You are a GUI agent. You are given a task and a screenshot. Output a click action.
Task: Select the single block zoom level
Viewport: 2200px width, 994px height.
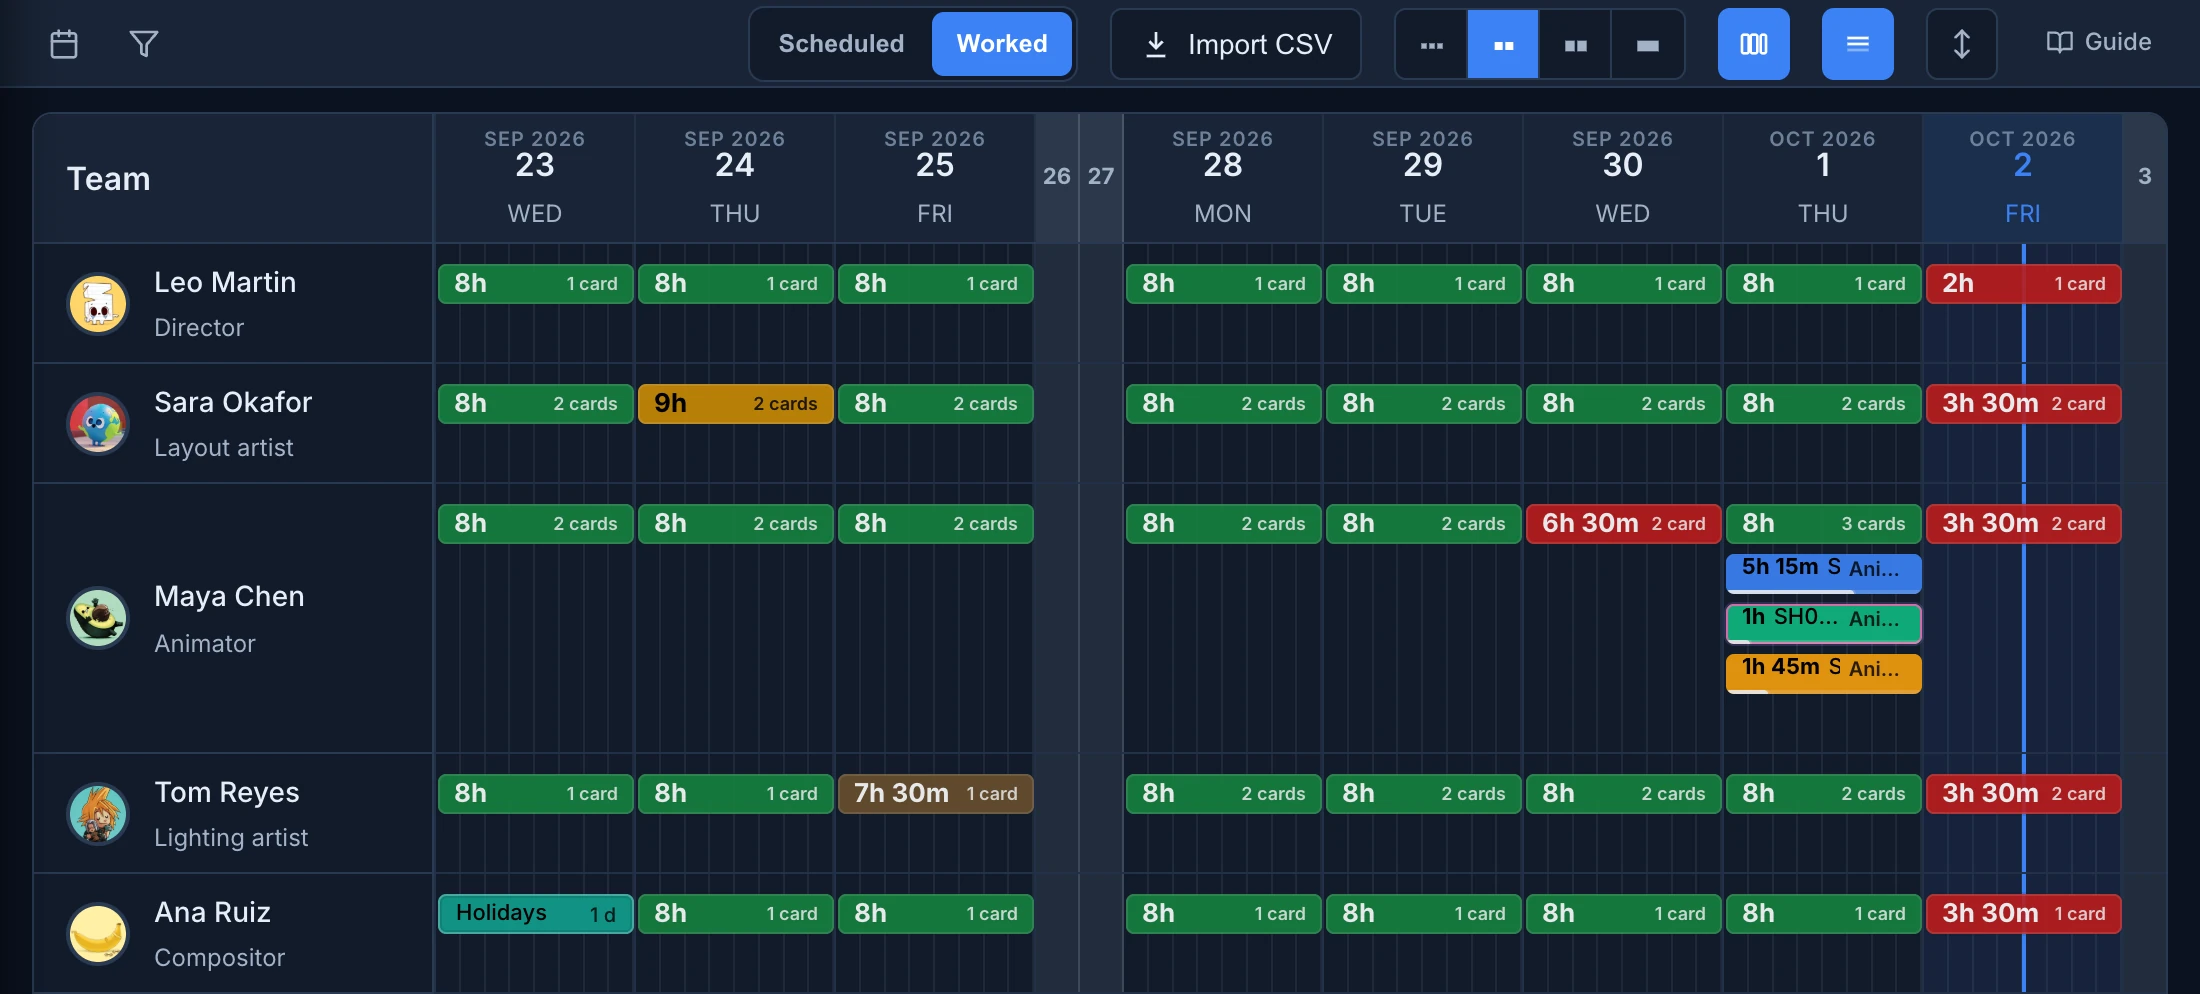click(1647, 45)
